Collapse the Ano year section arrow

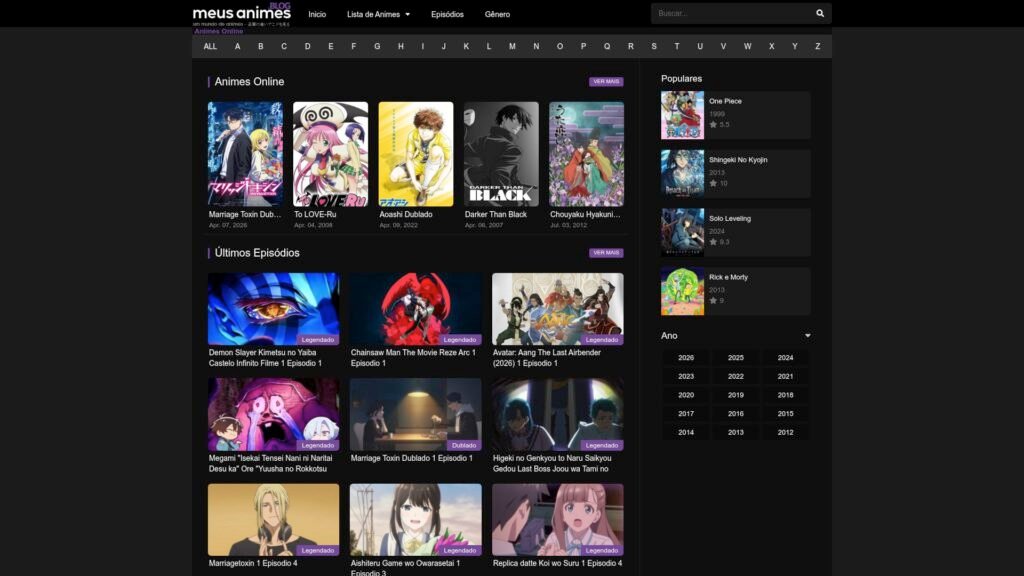point(807,336)
